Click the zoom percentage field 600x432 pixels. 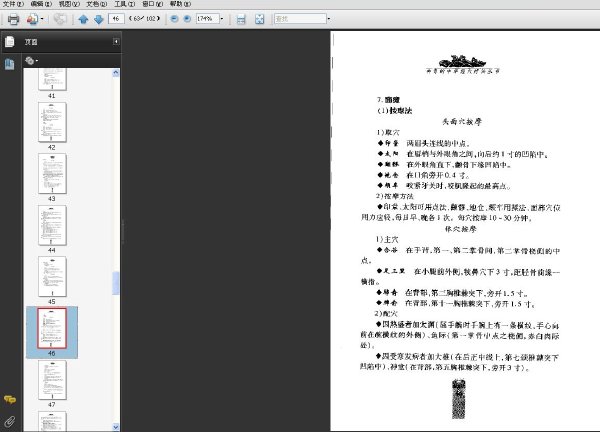coord(207,18)
